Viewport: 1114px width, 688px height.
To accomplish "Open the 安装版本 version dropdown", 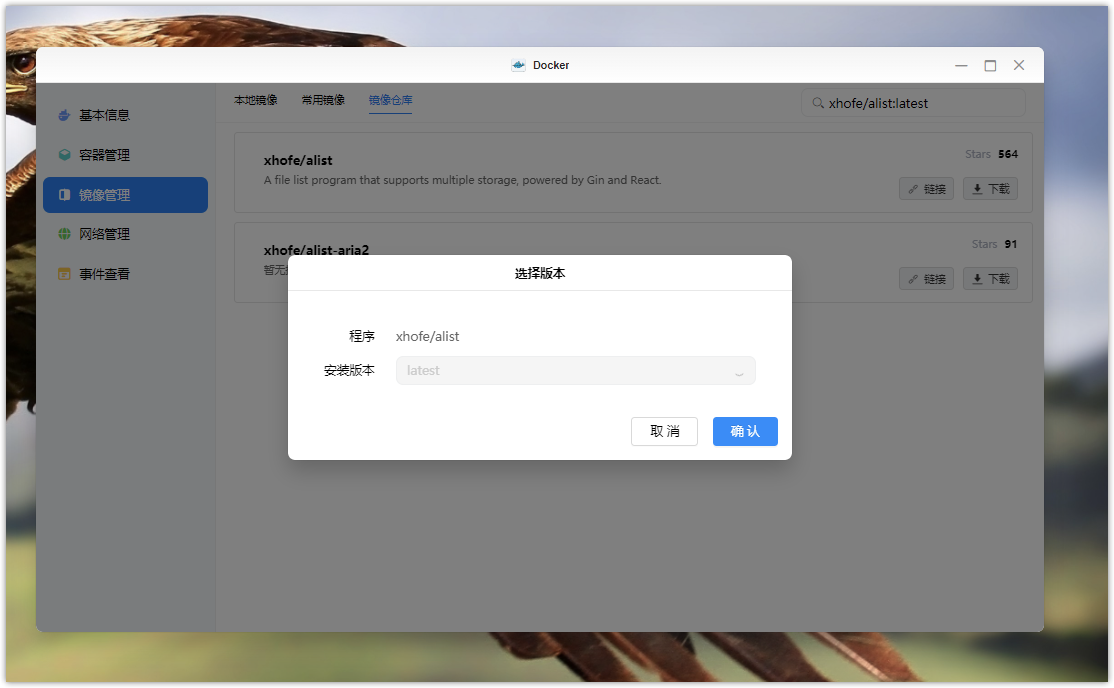I will 575,370.
